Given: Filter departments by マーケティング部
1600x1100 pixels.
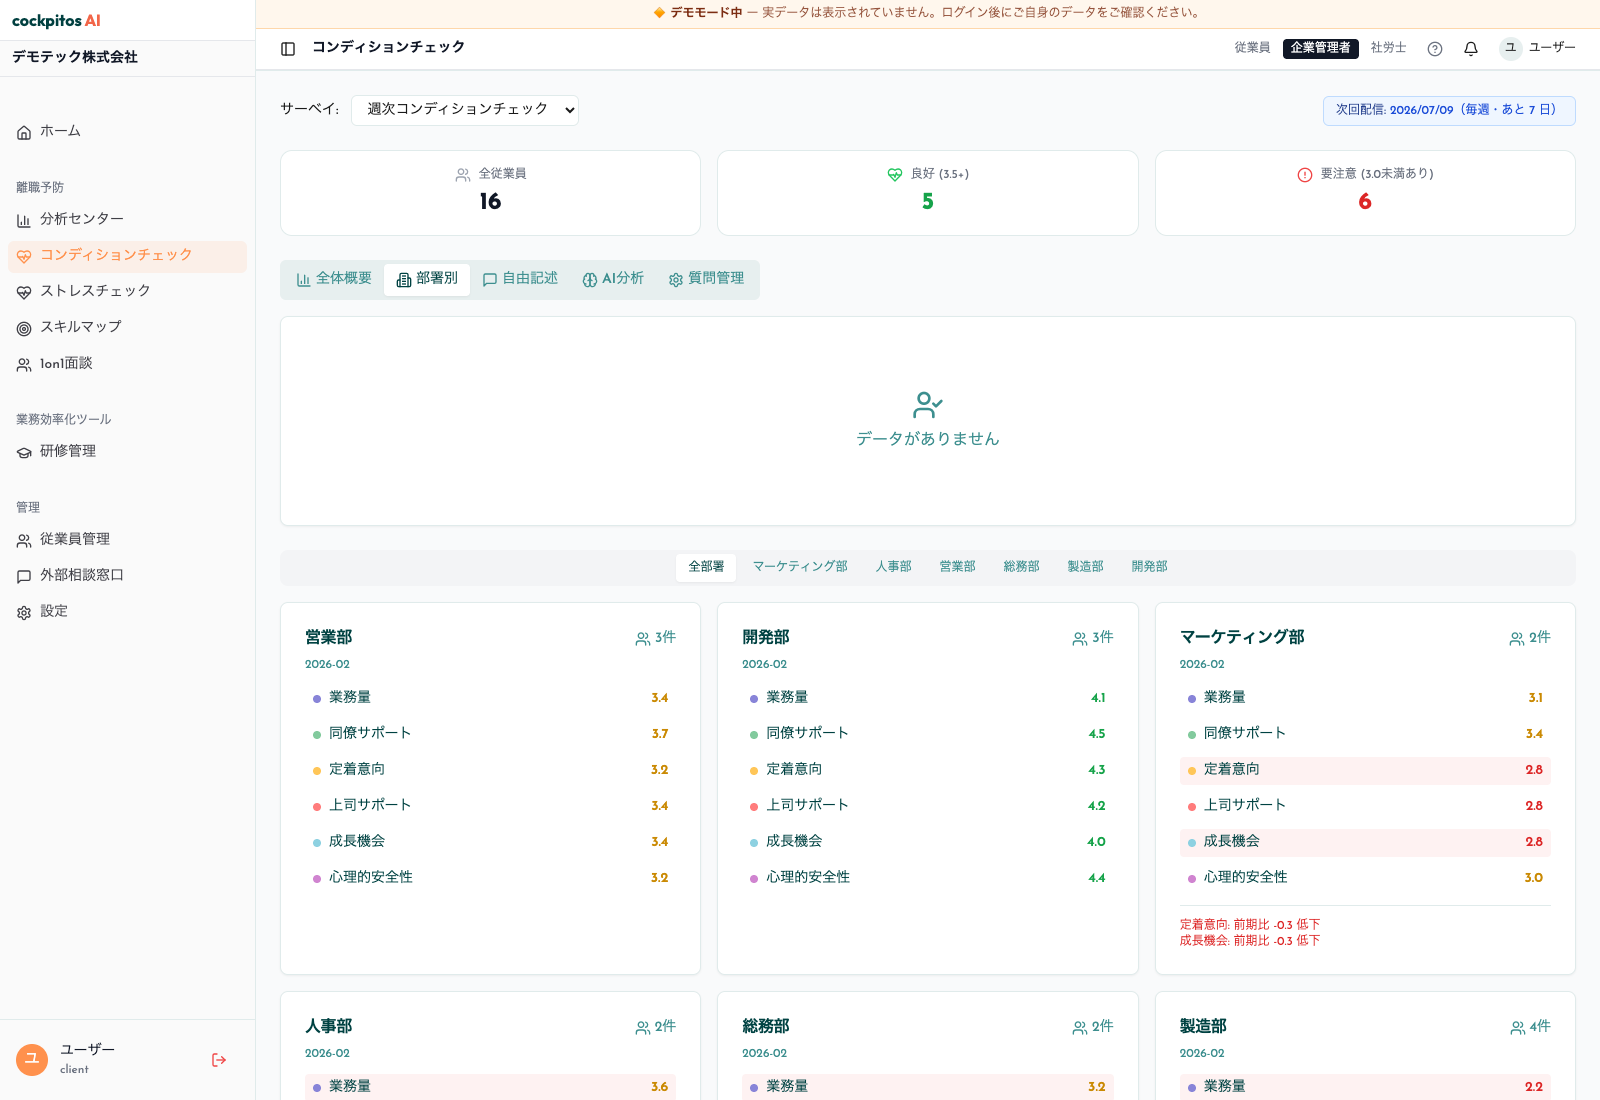Looking at the screenshot, I should tap(800, 567).
